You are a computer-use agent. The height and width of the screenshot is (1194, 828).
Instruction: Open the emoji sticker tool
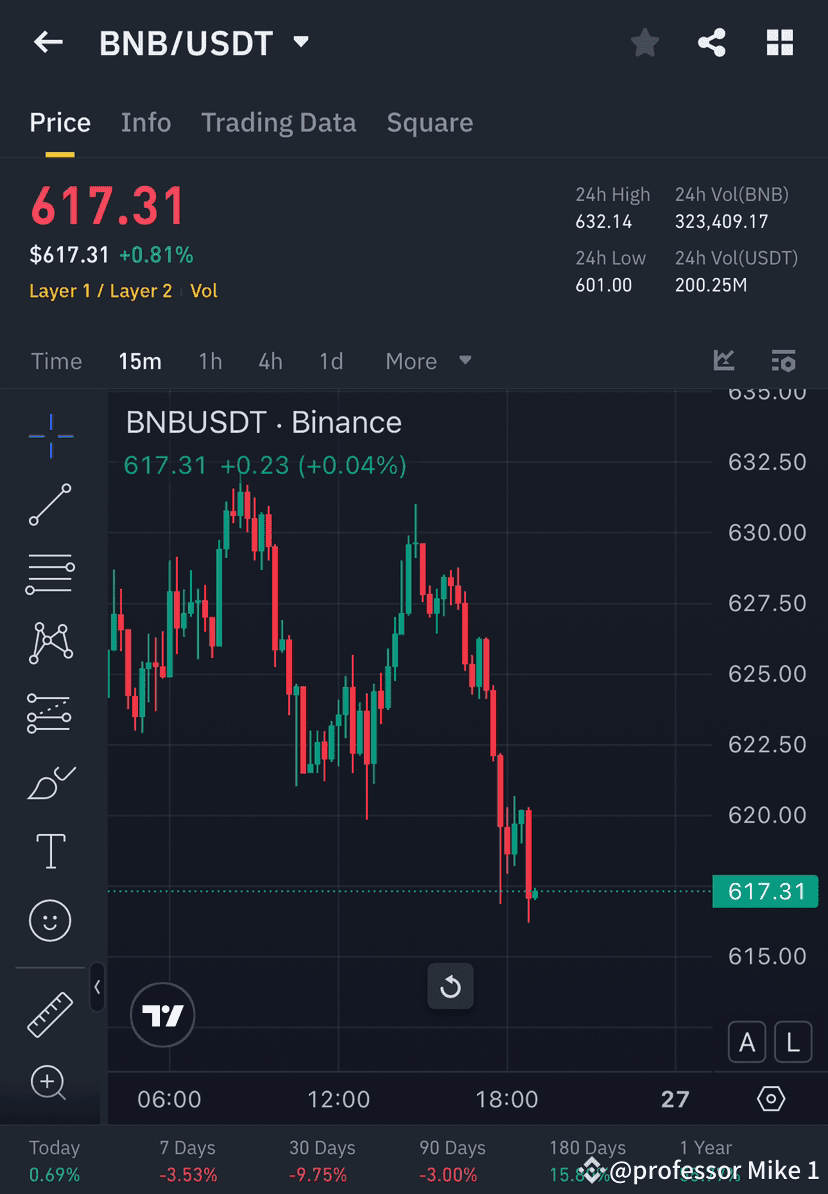50,920
